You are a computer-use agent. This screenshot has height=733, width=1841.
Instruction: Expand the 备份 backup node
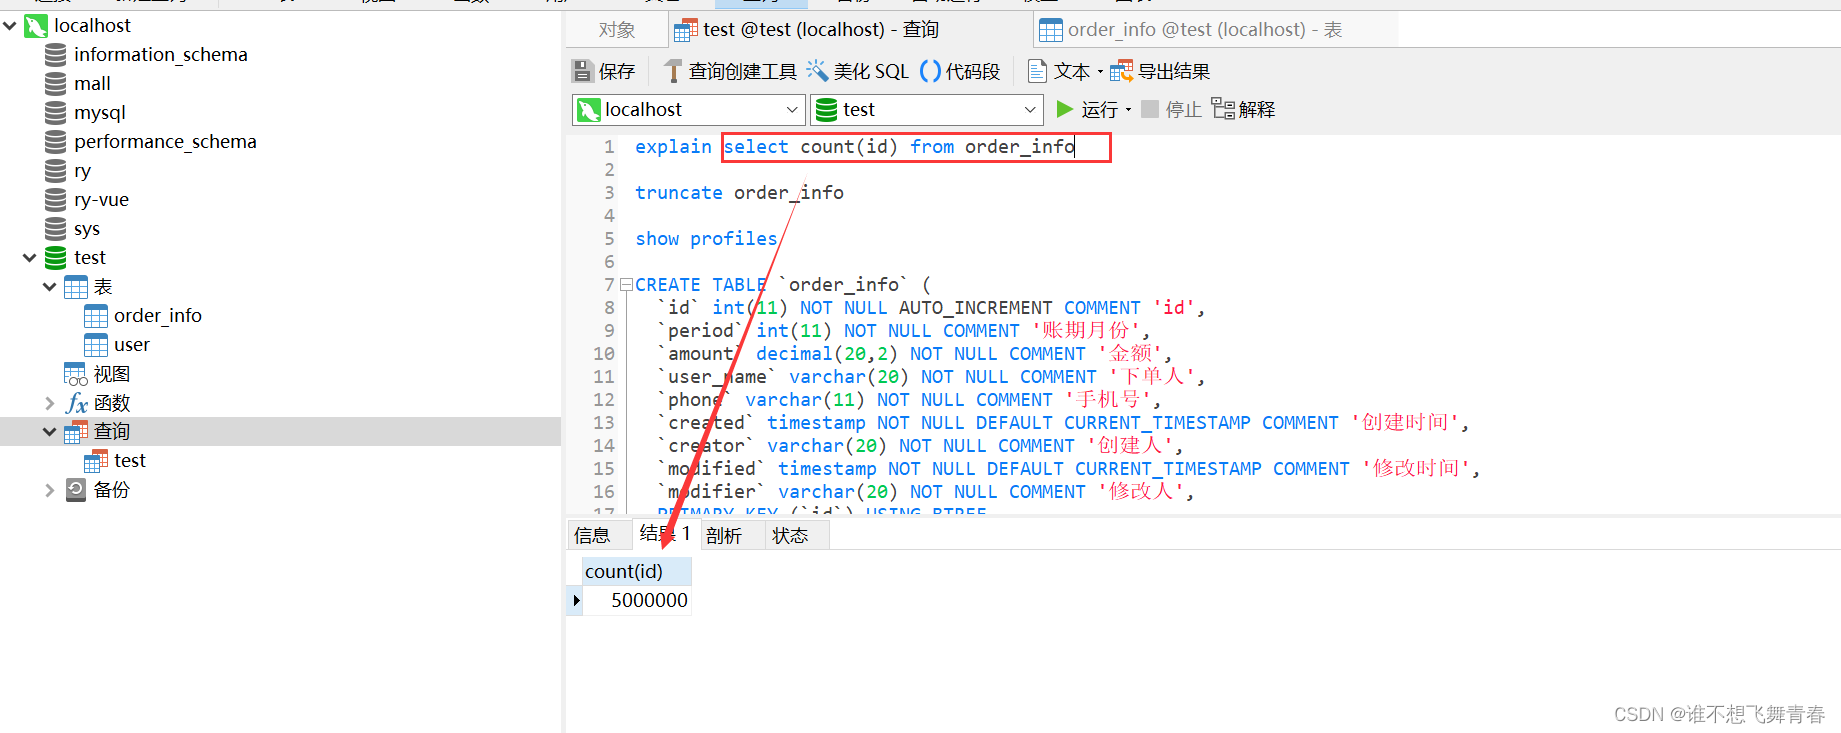pyautogui.click(x=50, y=490)
